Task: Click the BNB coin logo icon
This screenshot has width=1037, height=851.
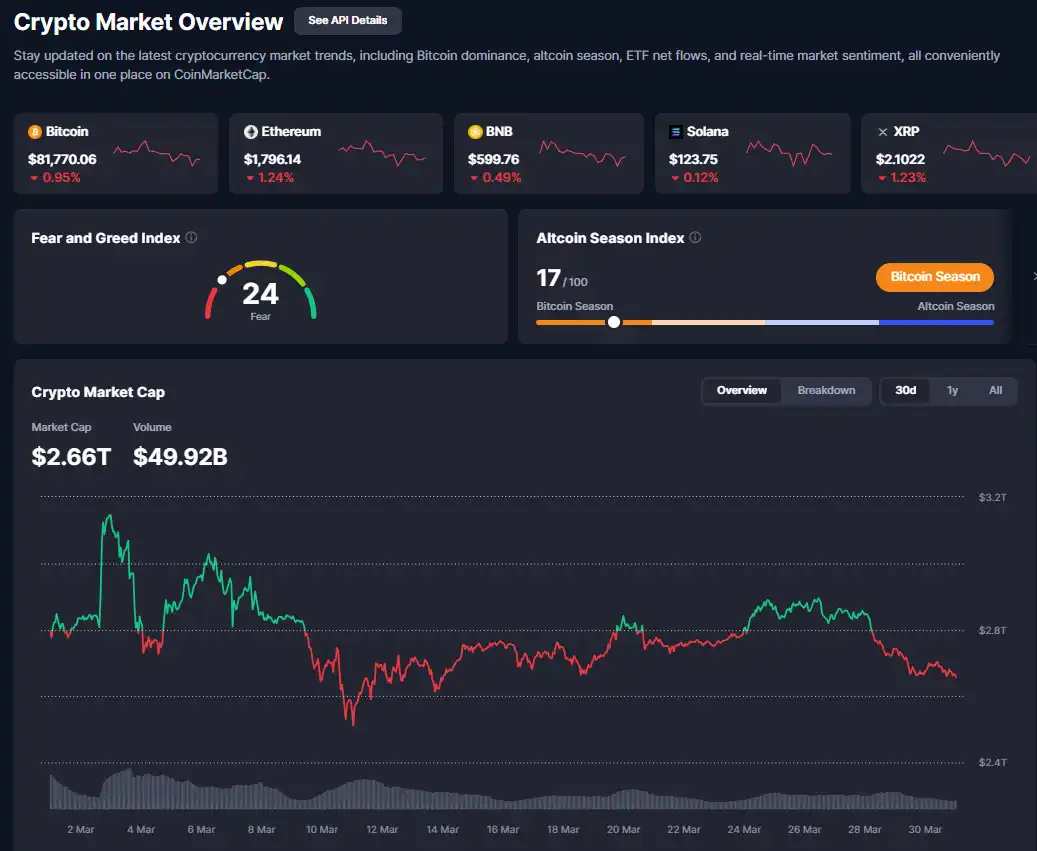Action: [x=475, y=132]
